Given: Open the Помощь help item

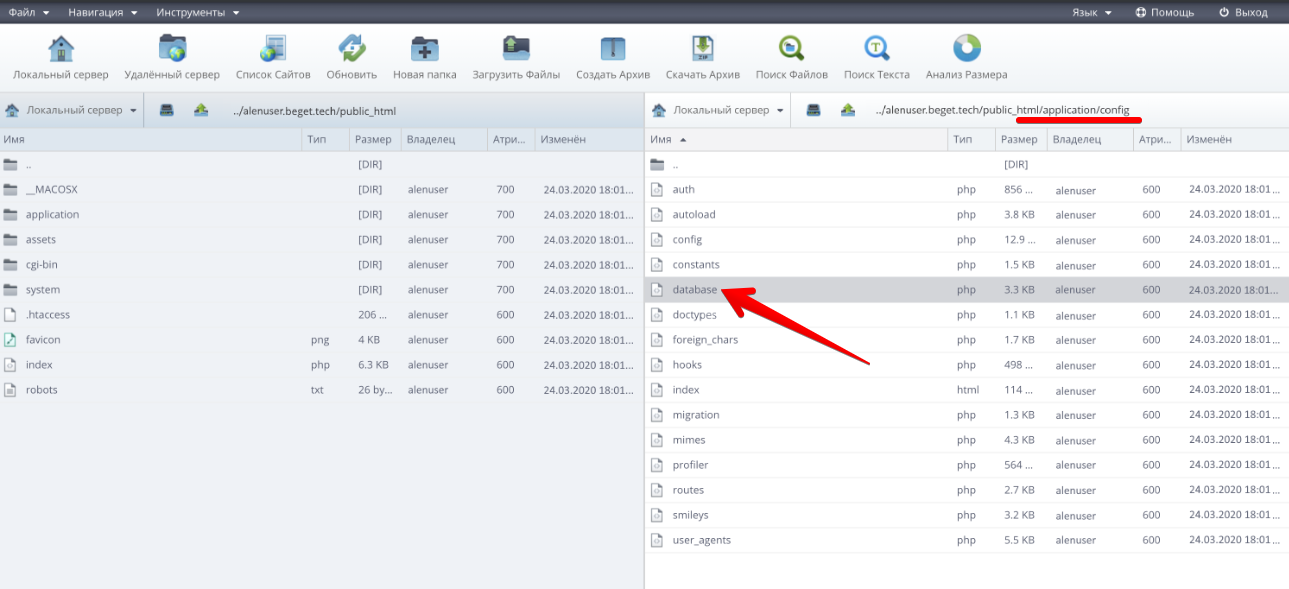Looking at the screenshot, I should click(1165, 12).
